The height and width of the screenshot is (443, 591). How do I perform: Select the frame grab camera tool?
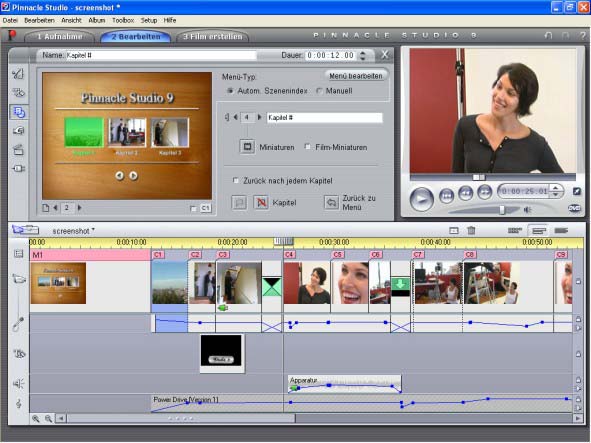(18, 131)
